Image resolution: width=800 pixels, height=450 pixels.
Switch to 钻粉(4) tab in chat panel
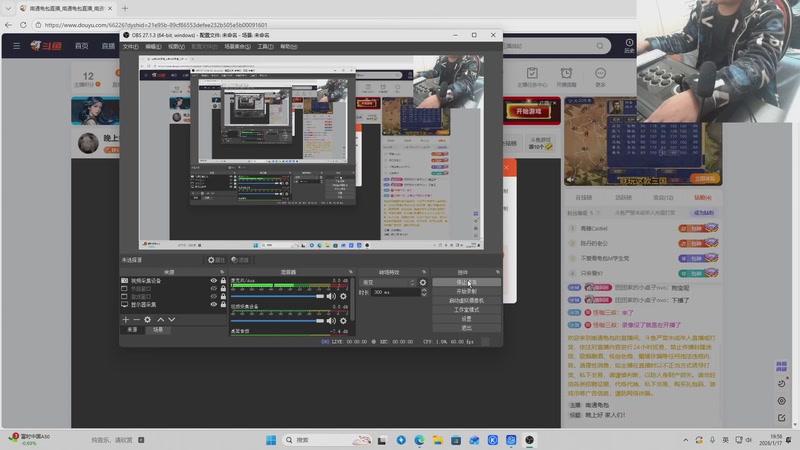pos(703,197)
